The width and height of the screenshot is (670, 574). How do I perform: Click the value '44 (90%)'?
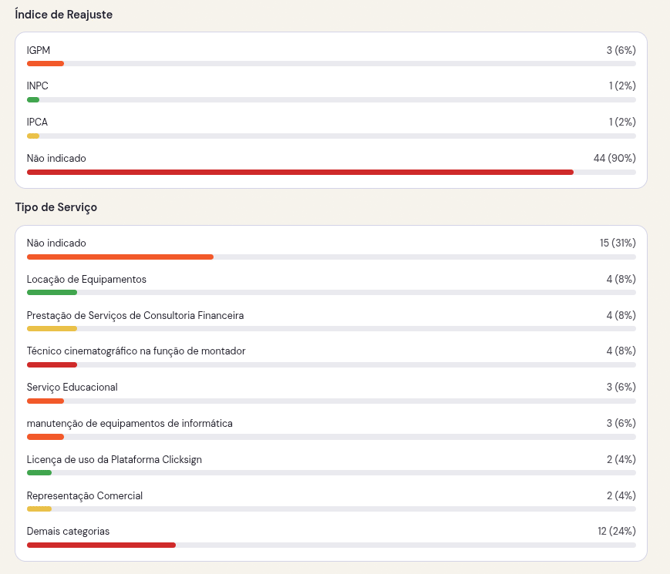coord(614,158)
